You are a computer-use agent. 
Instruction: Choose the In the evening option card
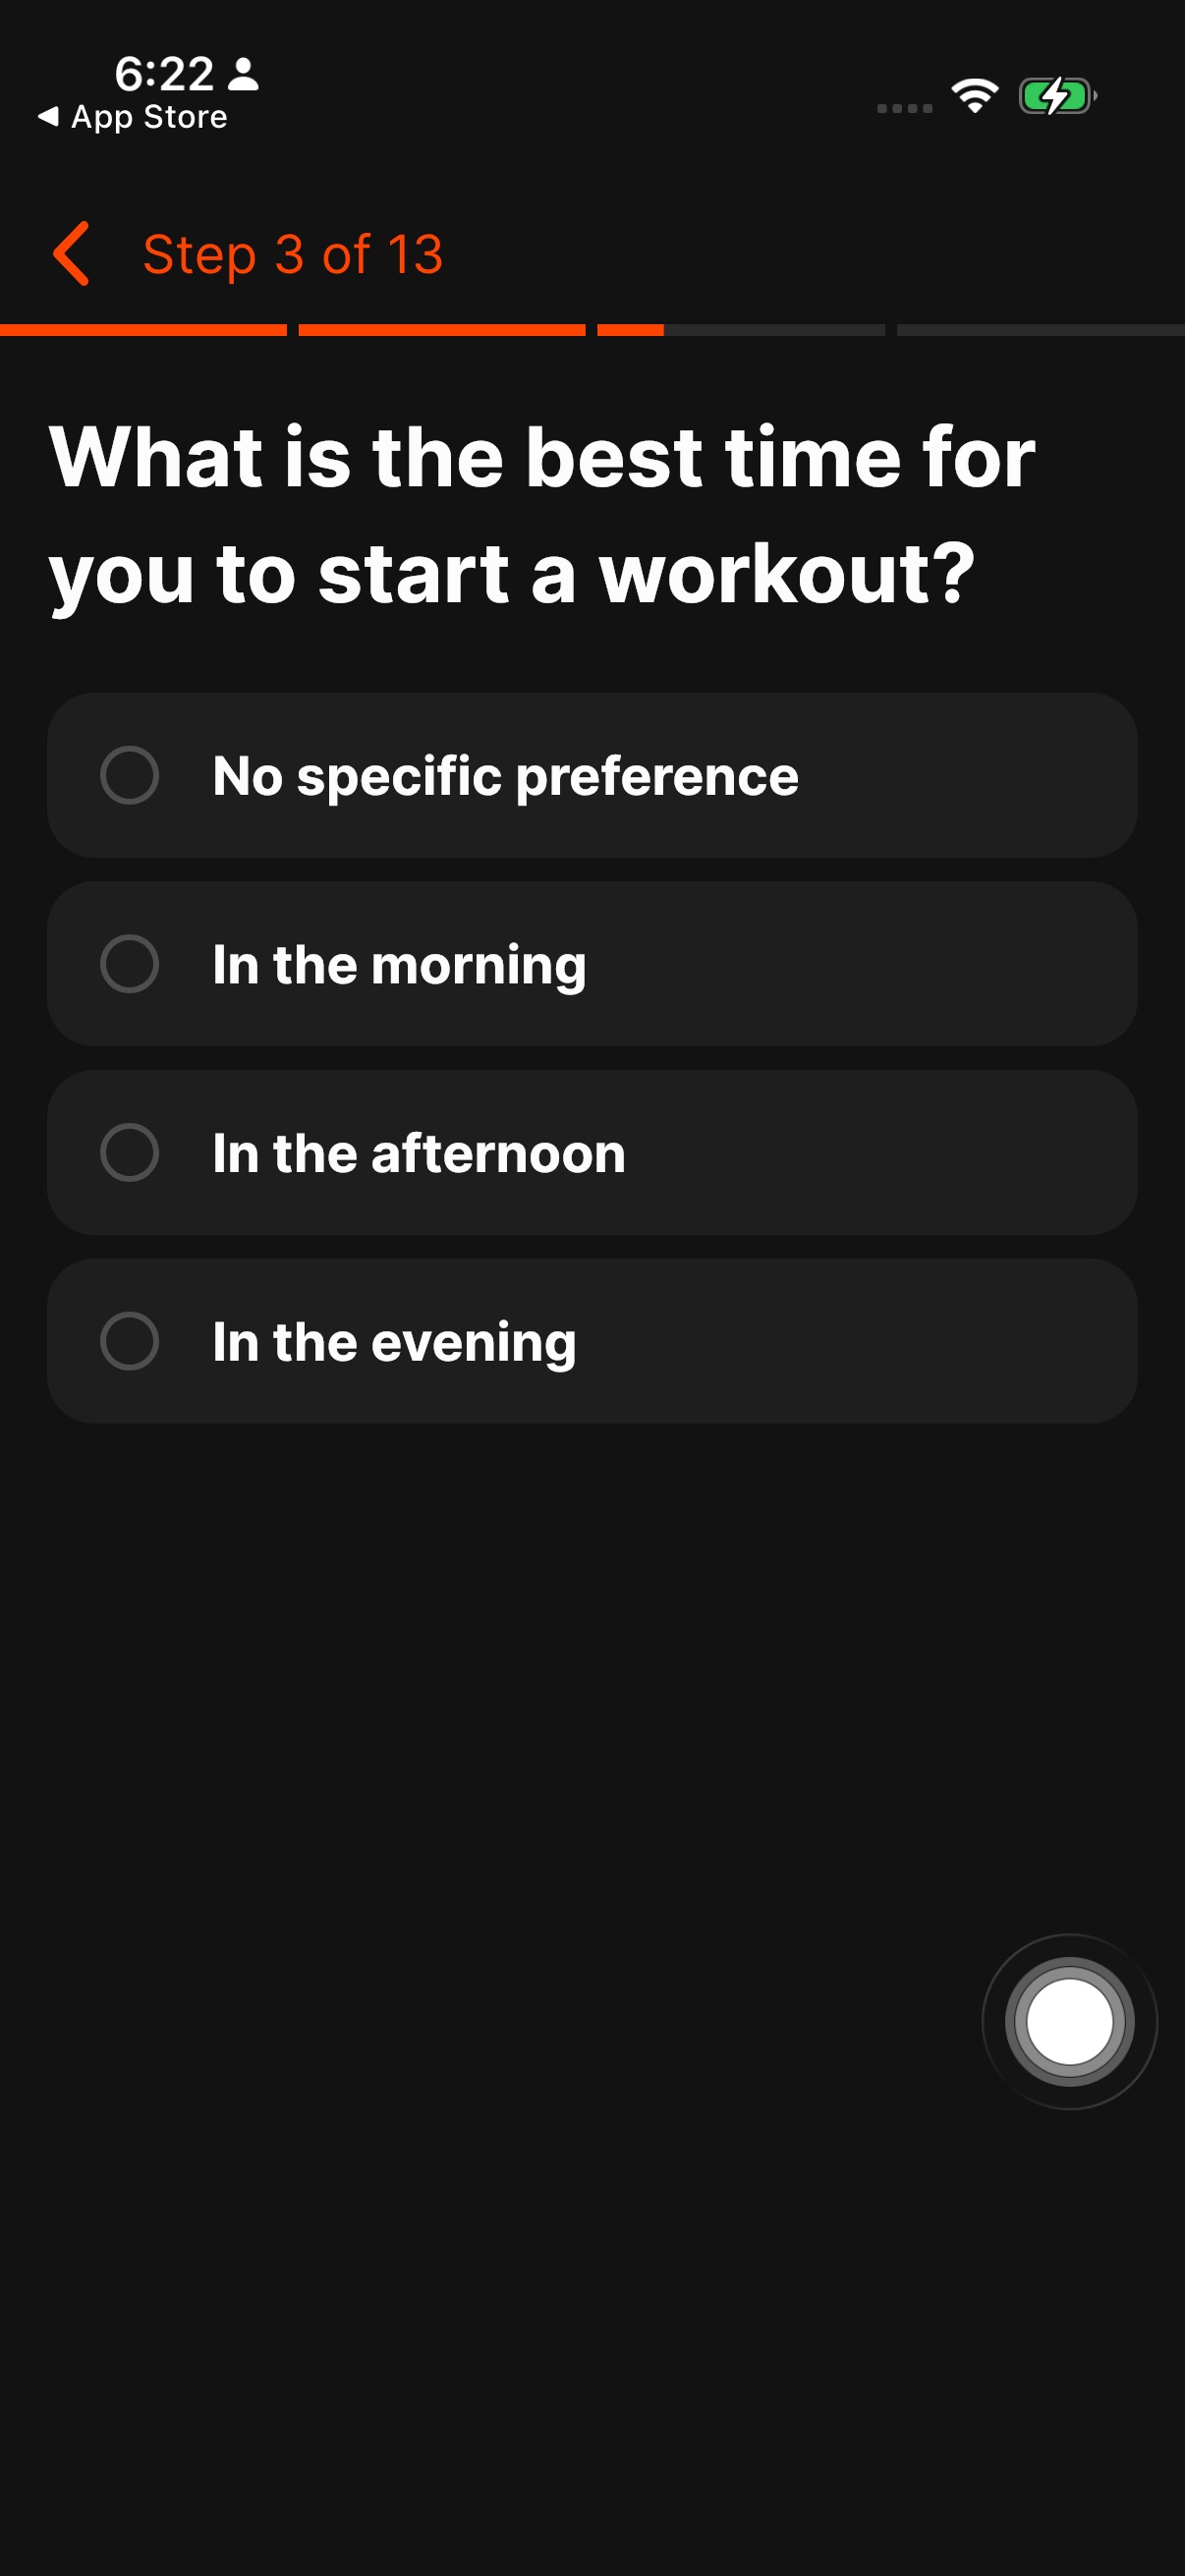pos(592,1341)
